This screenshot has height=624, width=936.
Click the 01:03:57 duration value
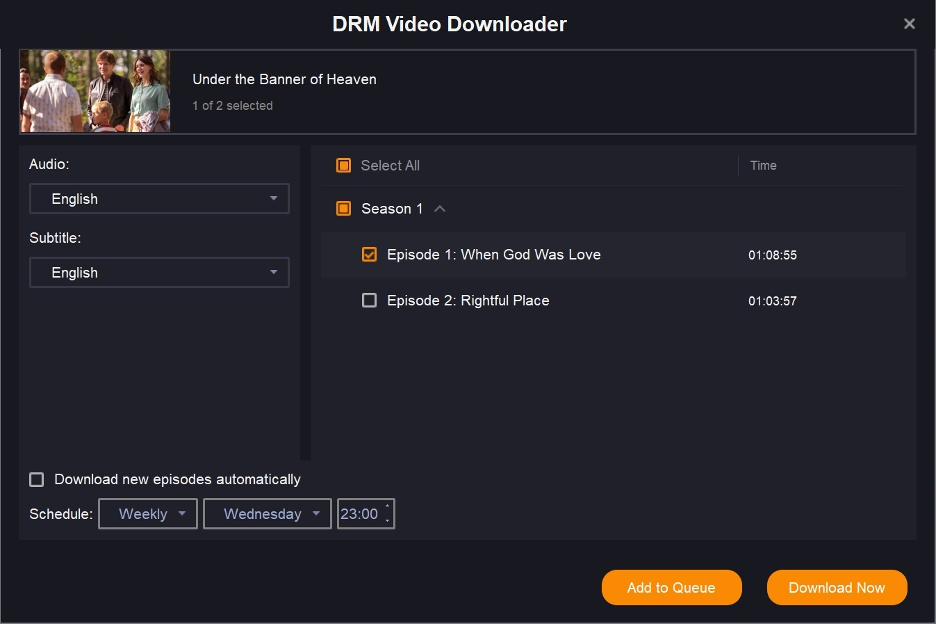tap(772, 302)
